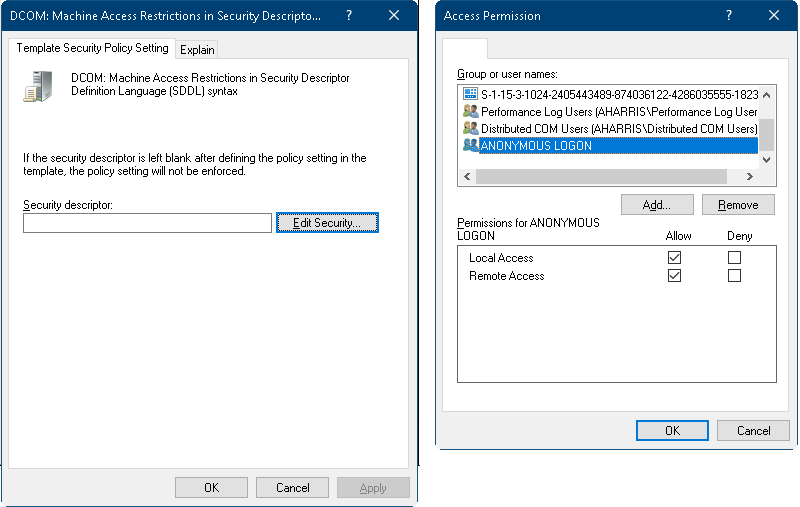Click the help question mark in Access Permission
This screenshot has height=507, width=800.
(x=727, y=16)
